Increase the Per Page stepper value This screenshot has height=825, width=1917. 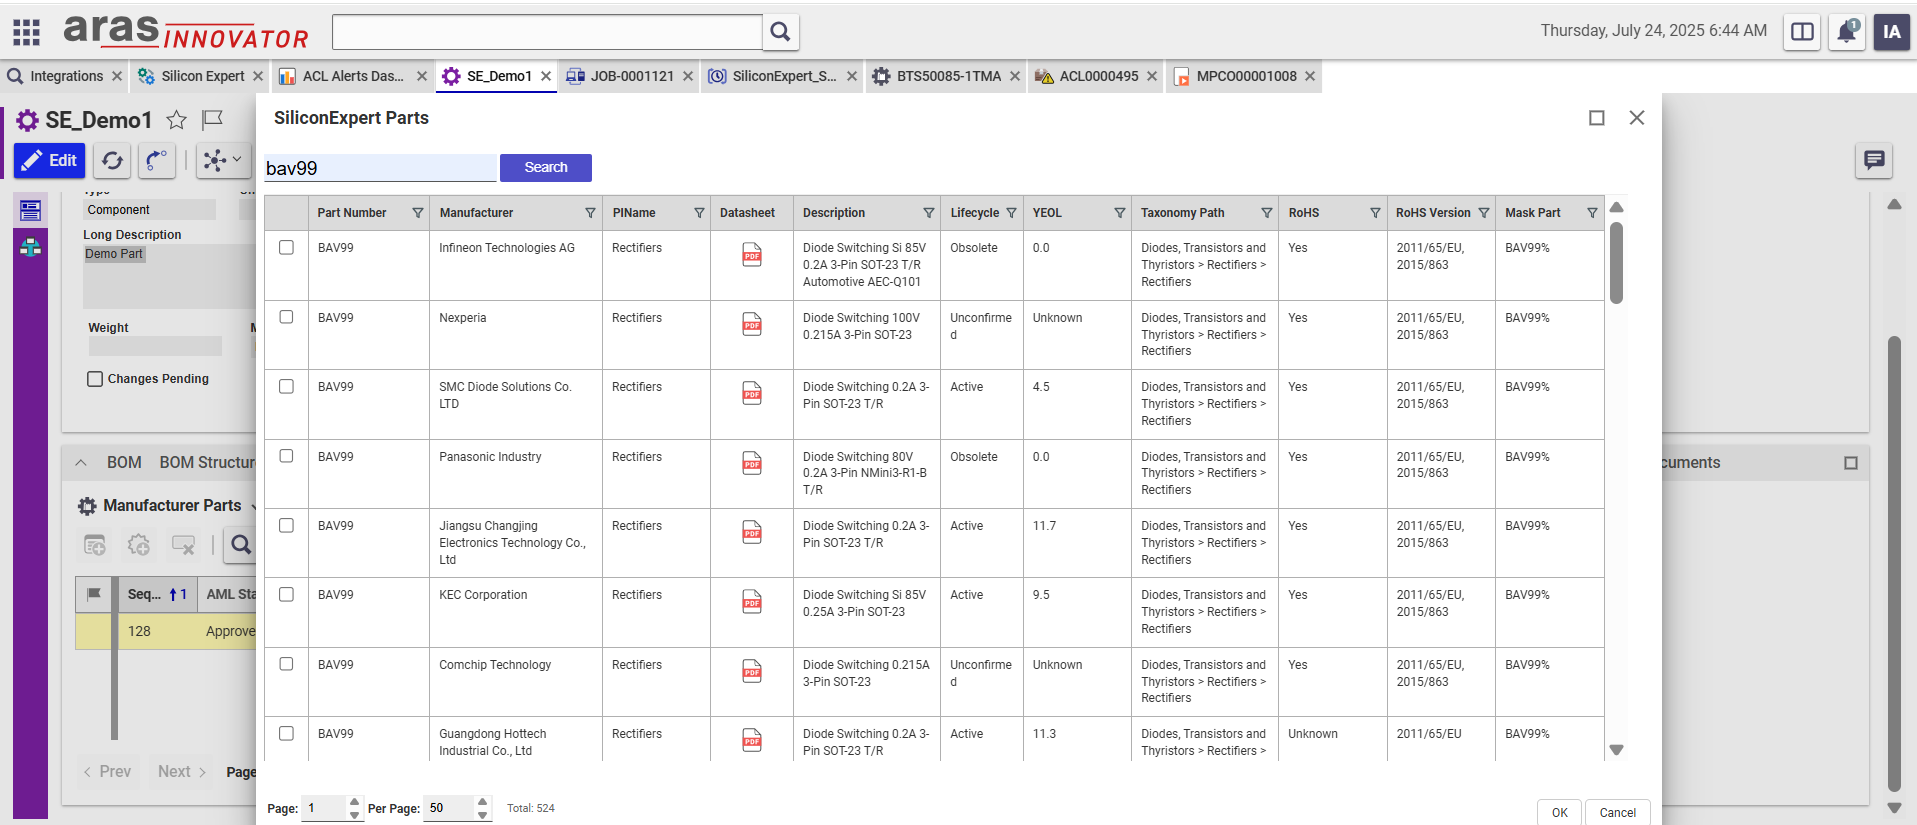coord(483,802)
